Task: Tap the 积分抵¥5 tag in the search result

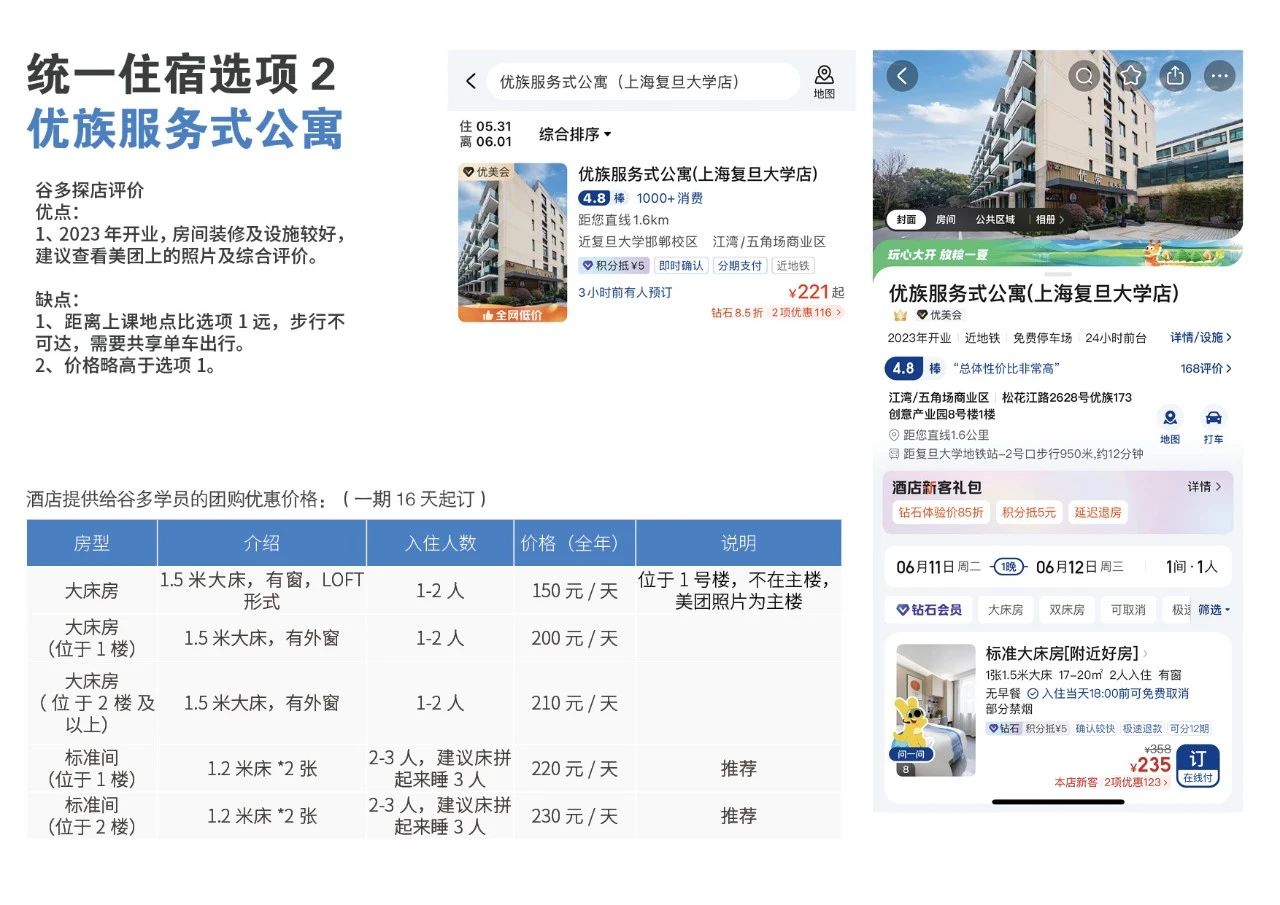Action: point(615,266)
